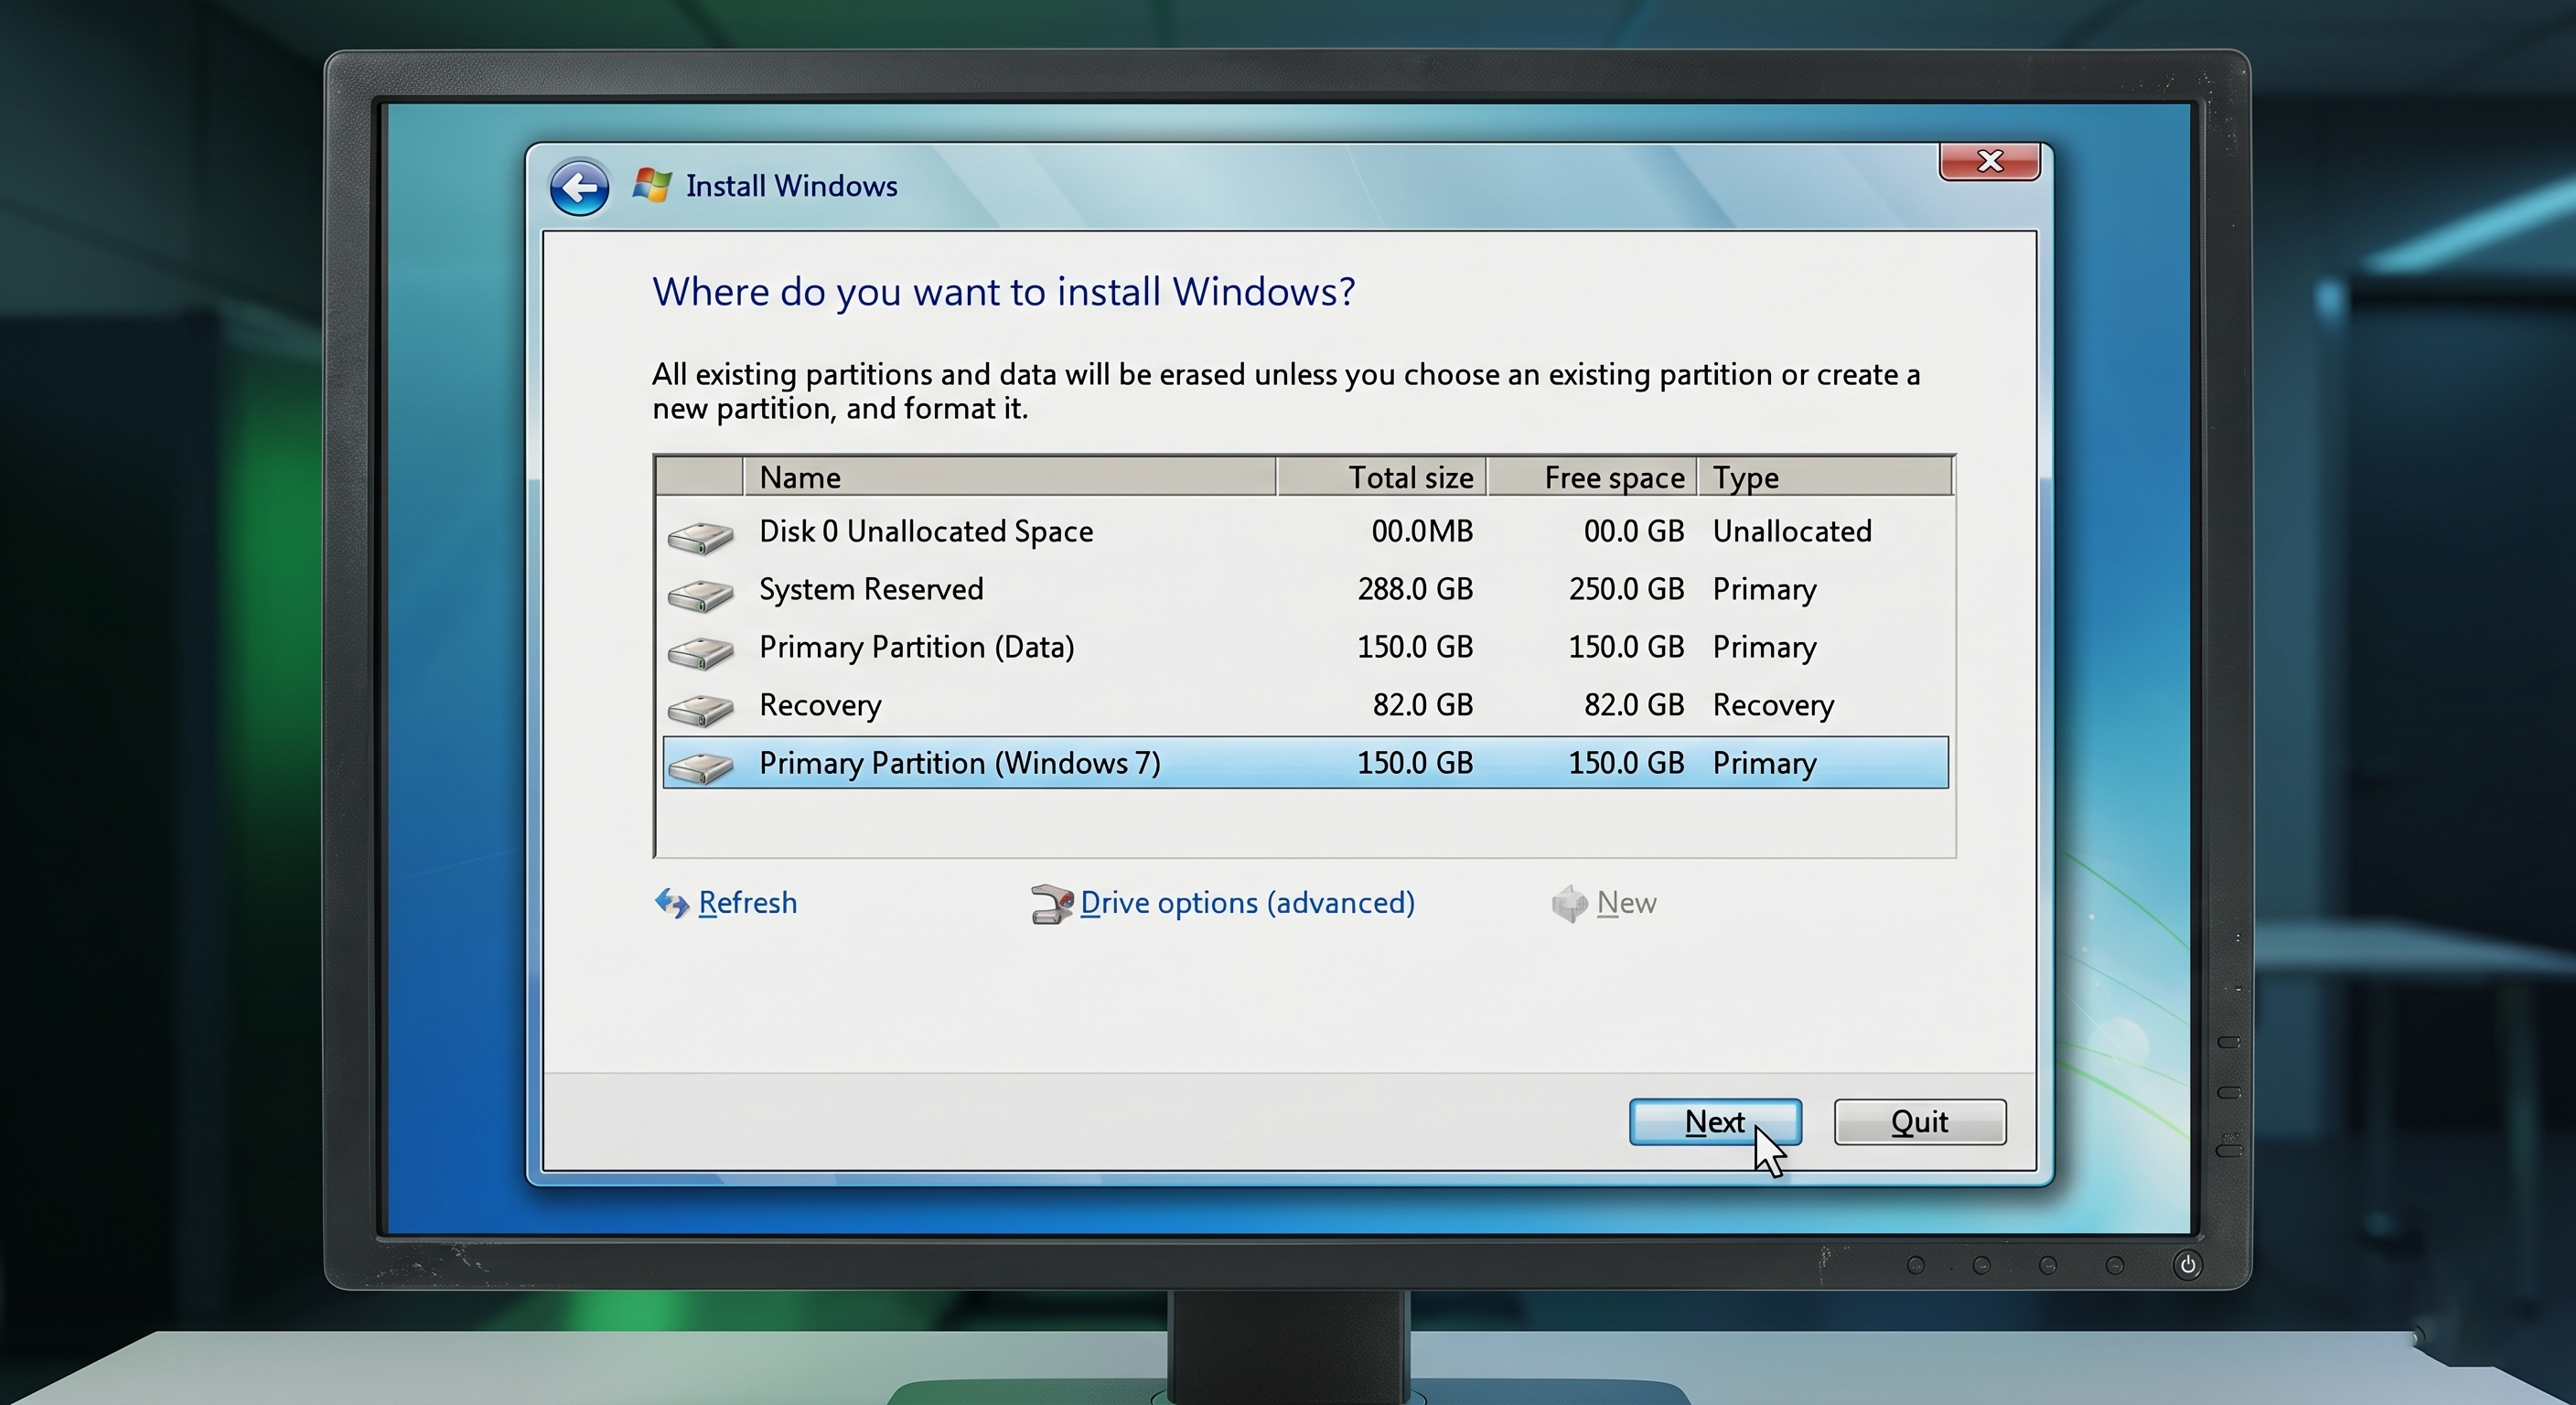Image resolution: width=2576 pixels, height=1405 pixels.
Task: Click the Free space column header
Action: point(1592,477)
